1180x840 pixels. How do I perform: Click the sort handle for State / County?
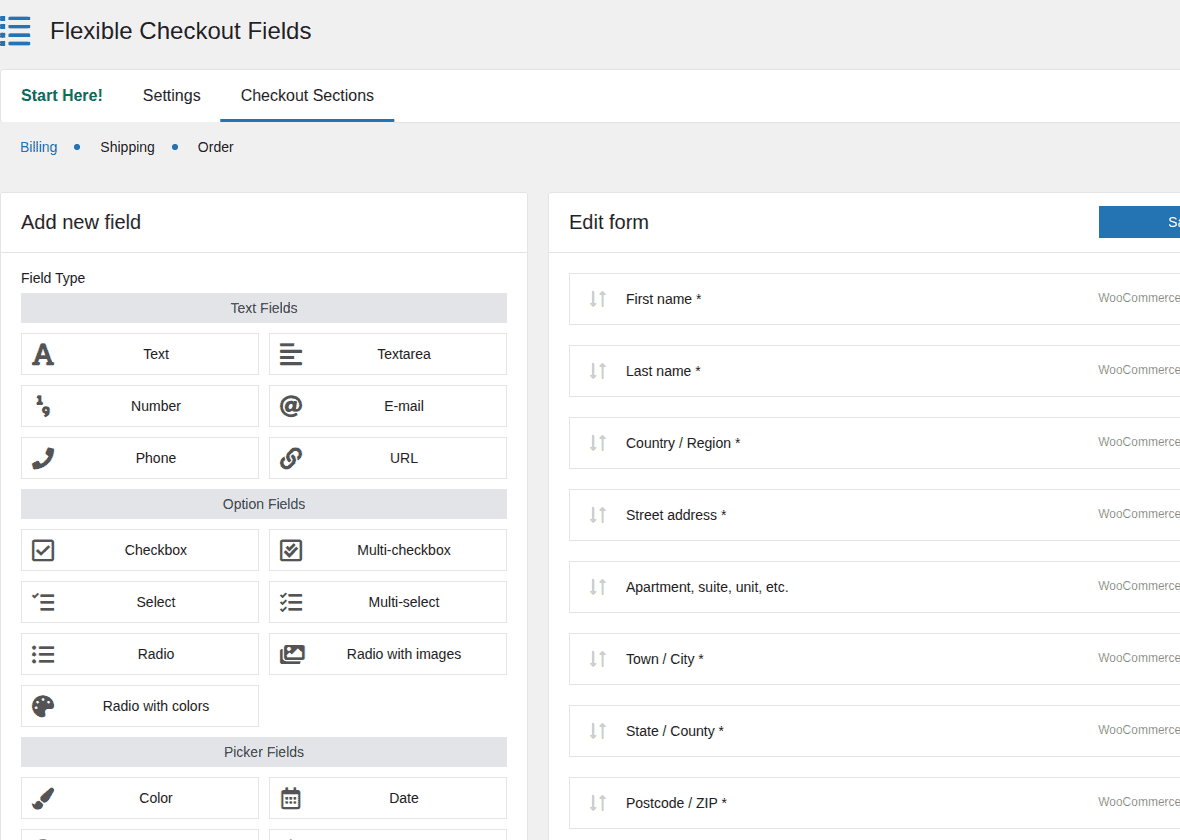598,731
